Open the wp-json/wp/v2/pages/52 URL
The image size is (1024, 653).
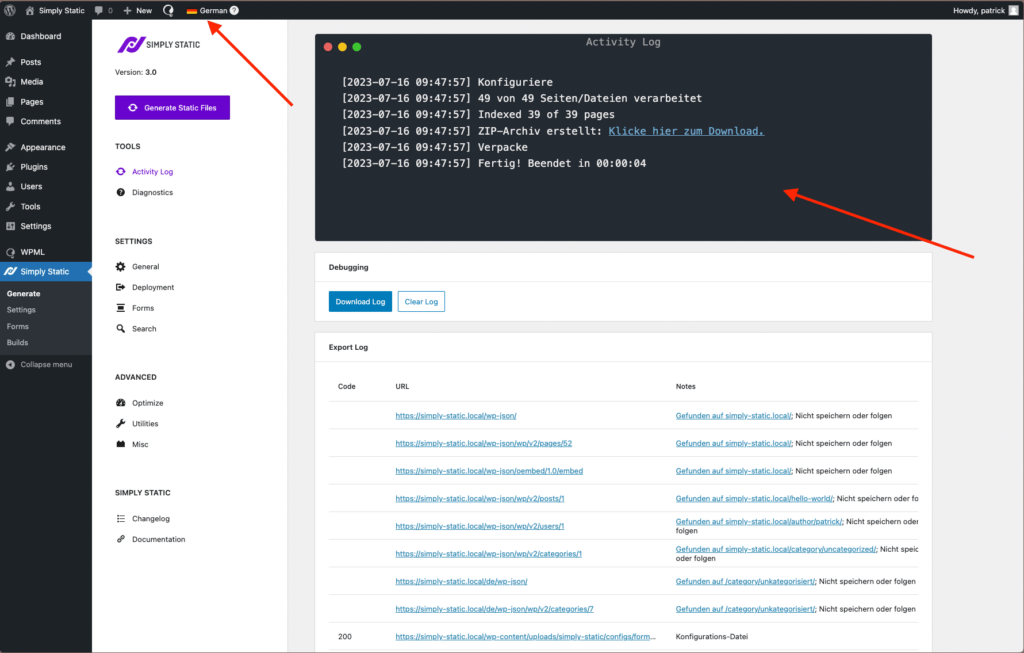coord(484,443)
